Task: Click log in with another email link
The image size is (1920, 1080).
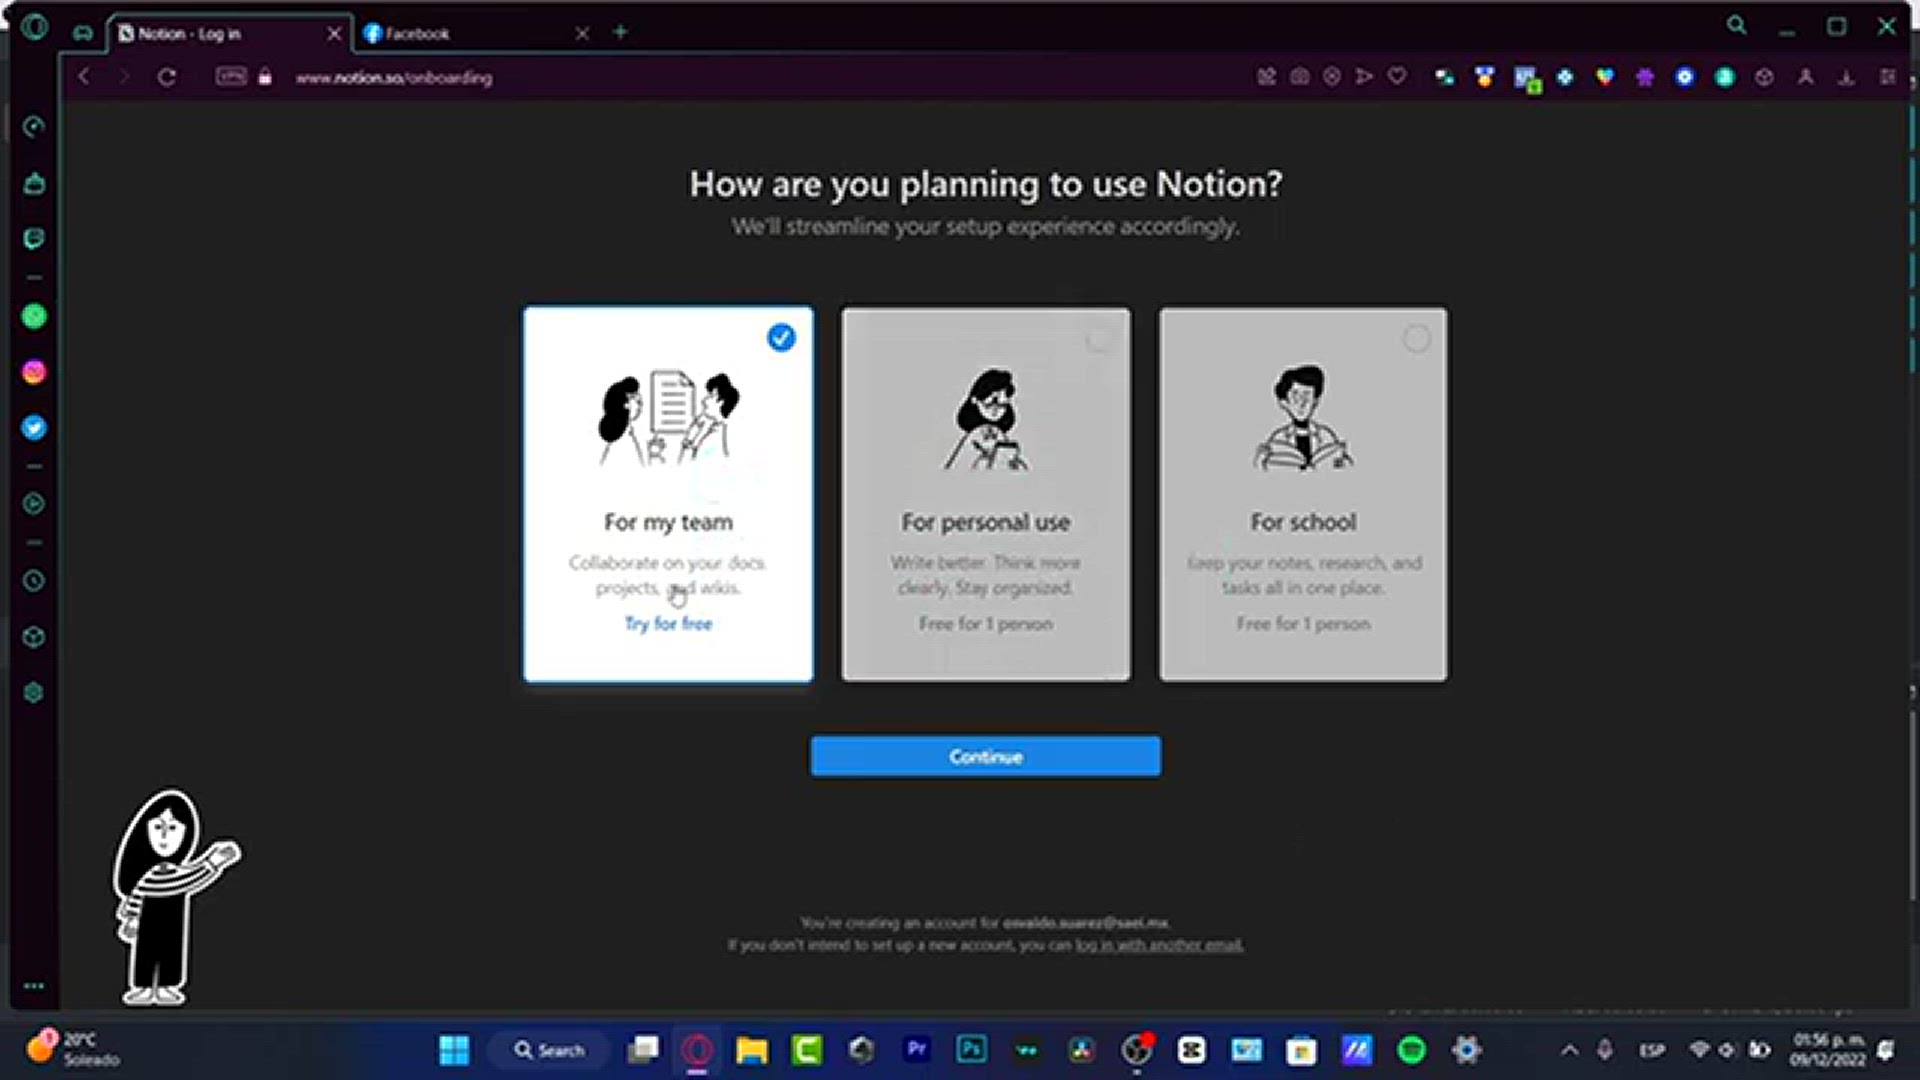Action: (1159, 945)
